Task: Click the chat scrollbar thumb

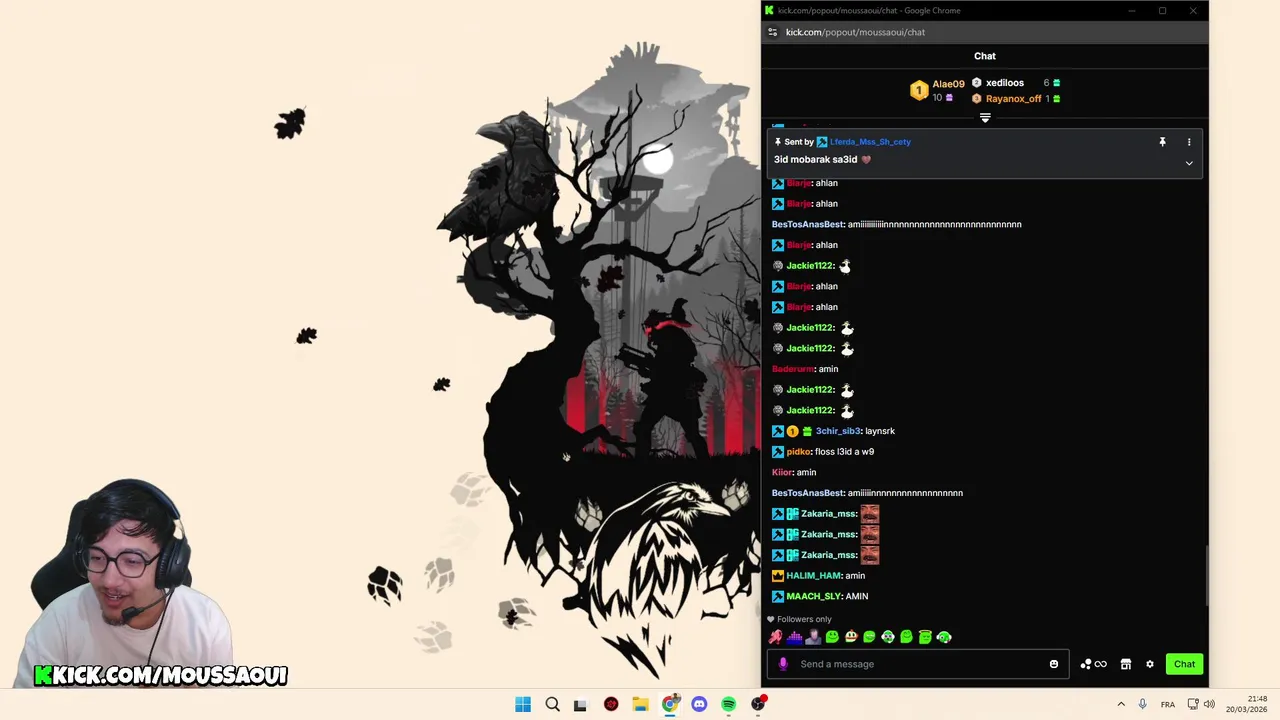Action: tap(1205, 575)
